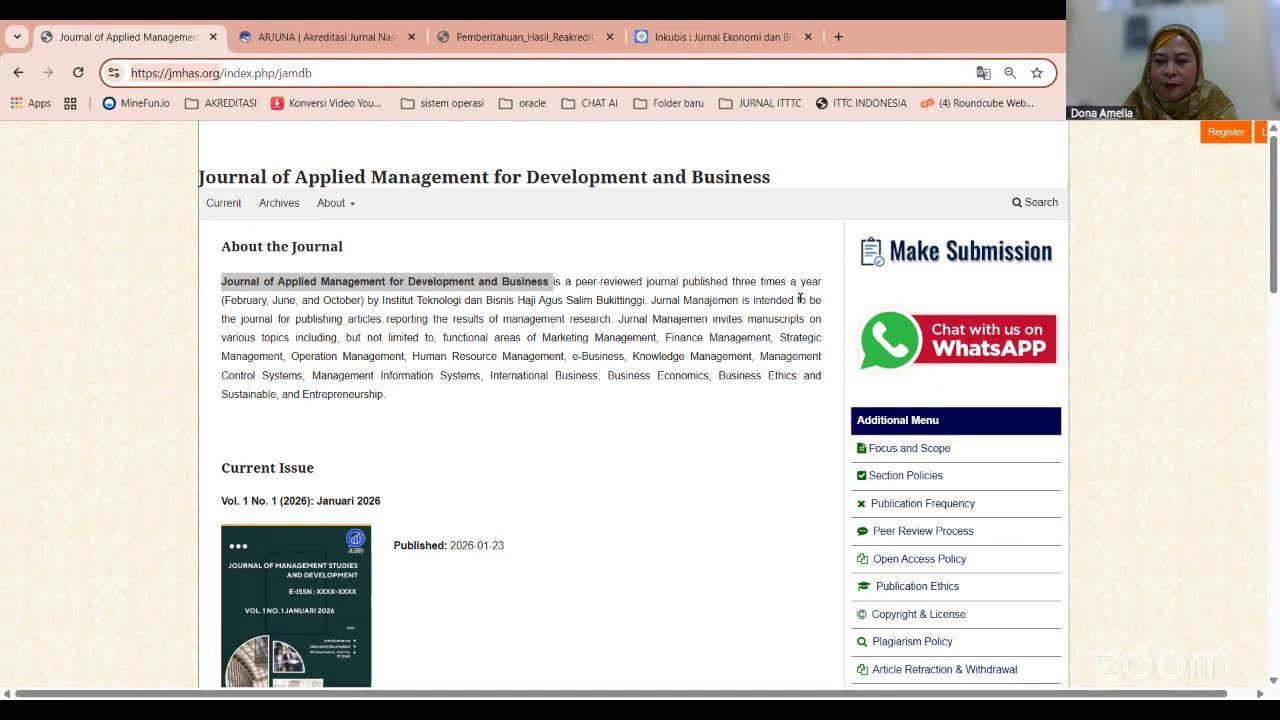Select the Journal of Applied Management tab

tap(129, 37)
